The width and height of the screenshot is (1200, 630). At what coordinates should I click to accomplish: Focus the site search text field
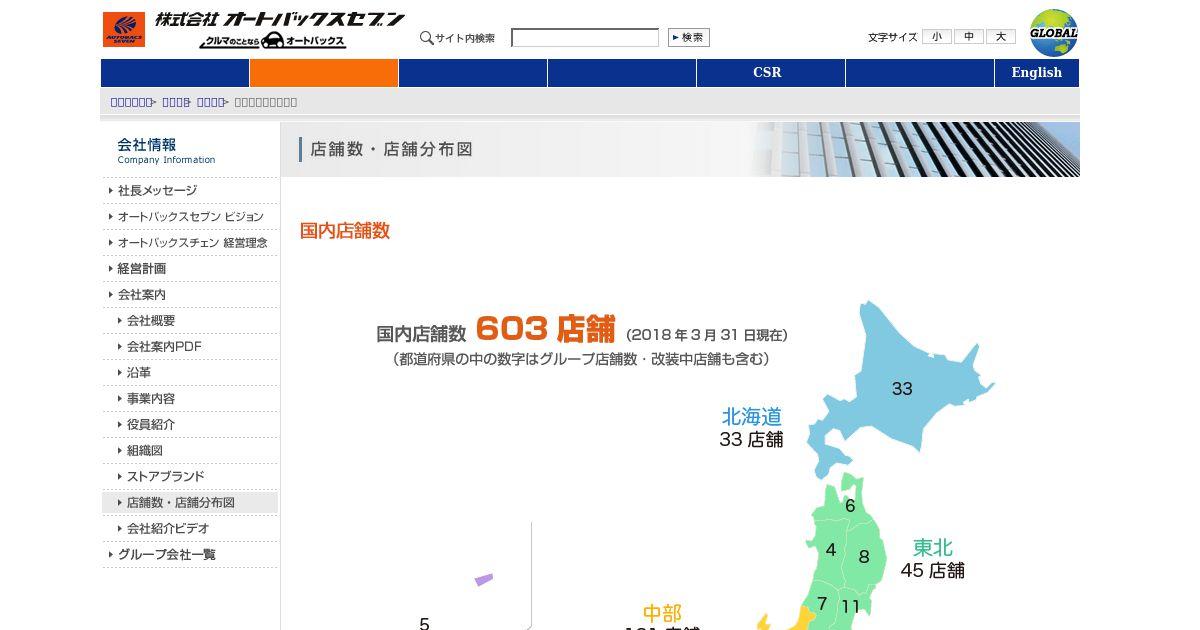tap(585, 38)
